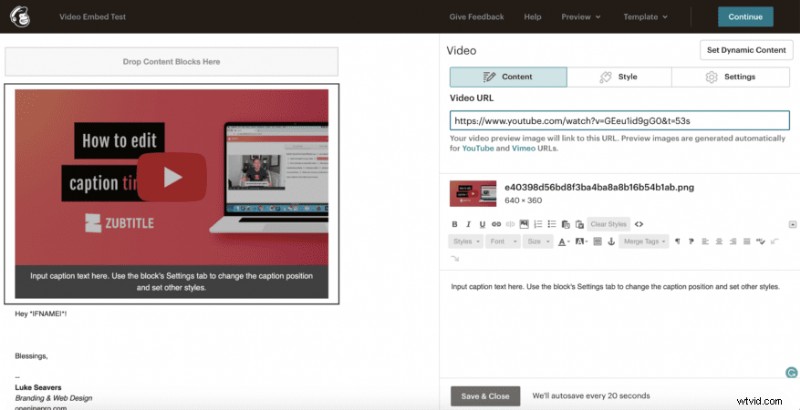Toggle underline formatting in the editor toolbar
The height and width of the screenshot is (410, 800).
click(x=482, y=224)
